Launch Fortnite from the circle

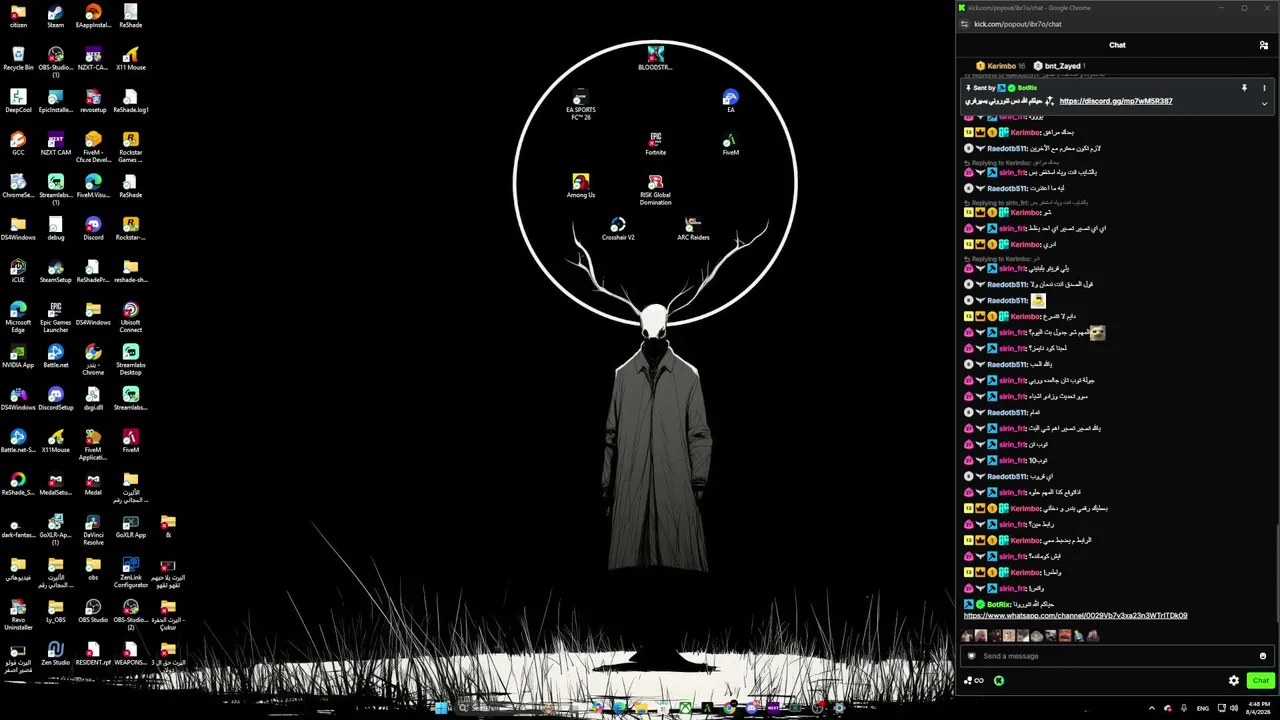click(655, 143)
